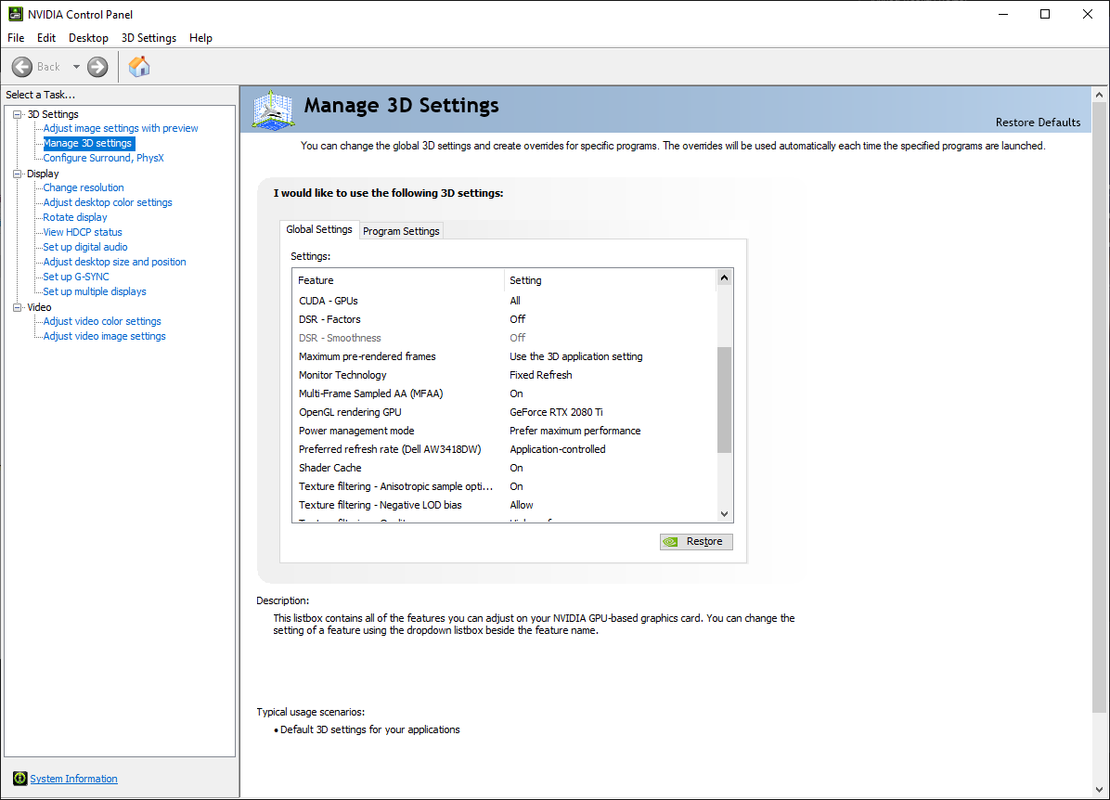Screen dimensions: 1110x800
Task: Open the Desktop menu
Action: [88, 38]
